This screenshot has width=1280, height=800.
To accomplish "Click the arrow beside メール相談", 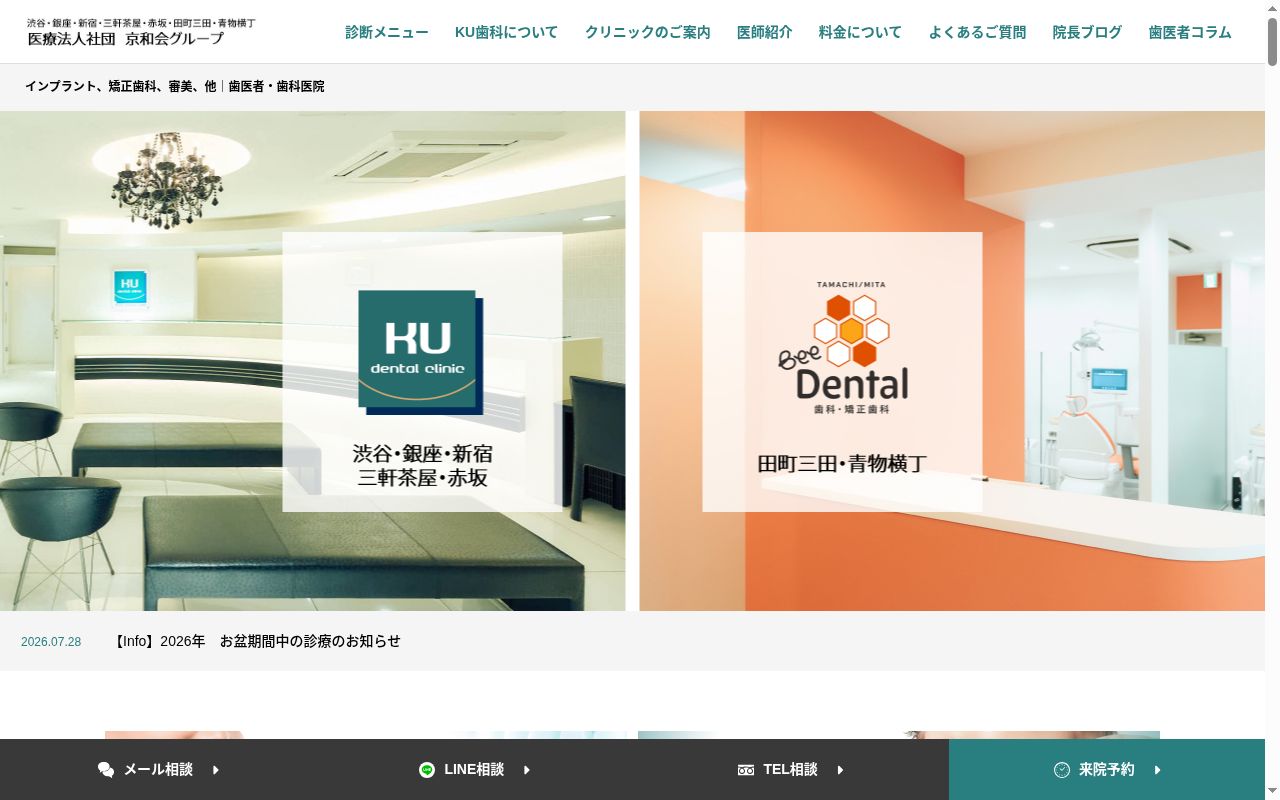I will pos(216,770).
